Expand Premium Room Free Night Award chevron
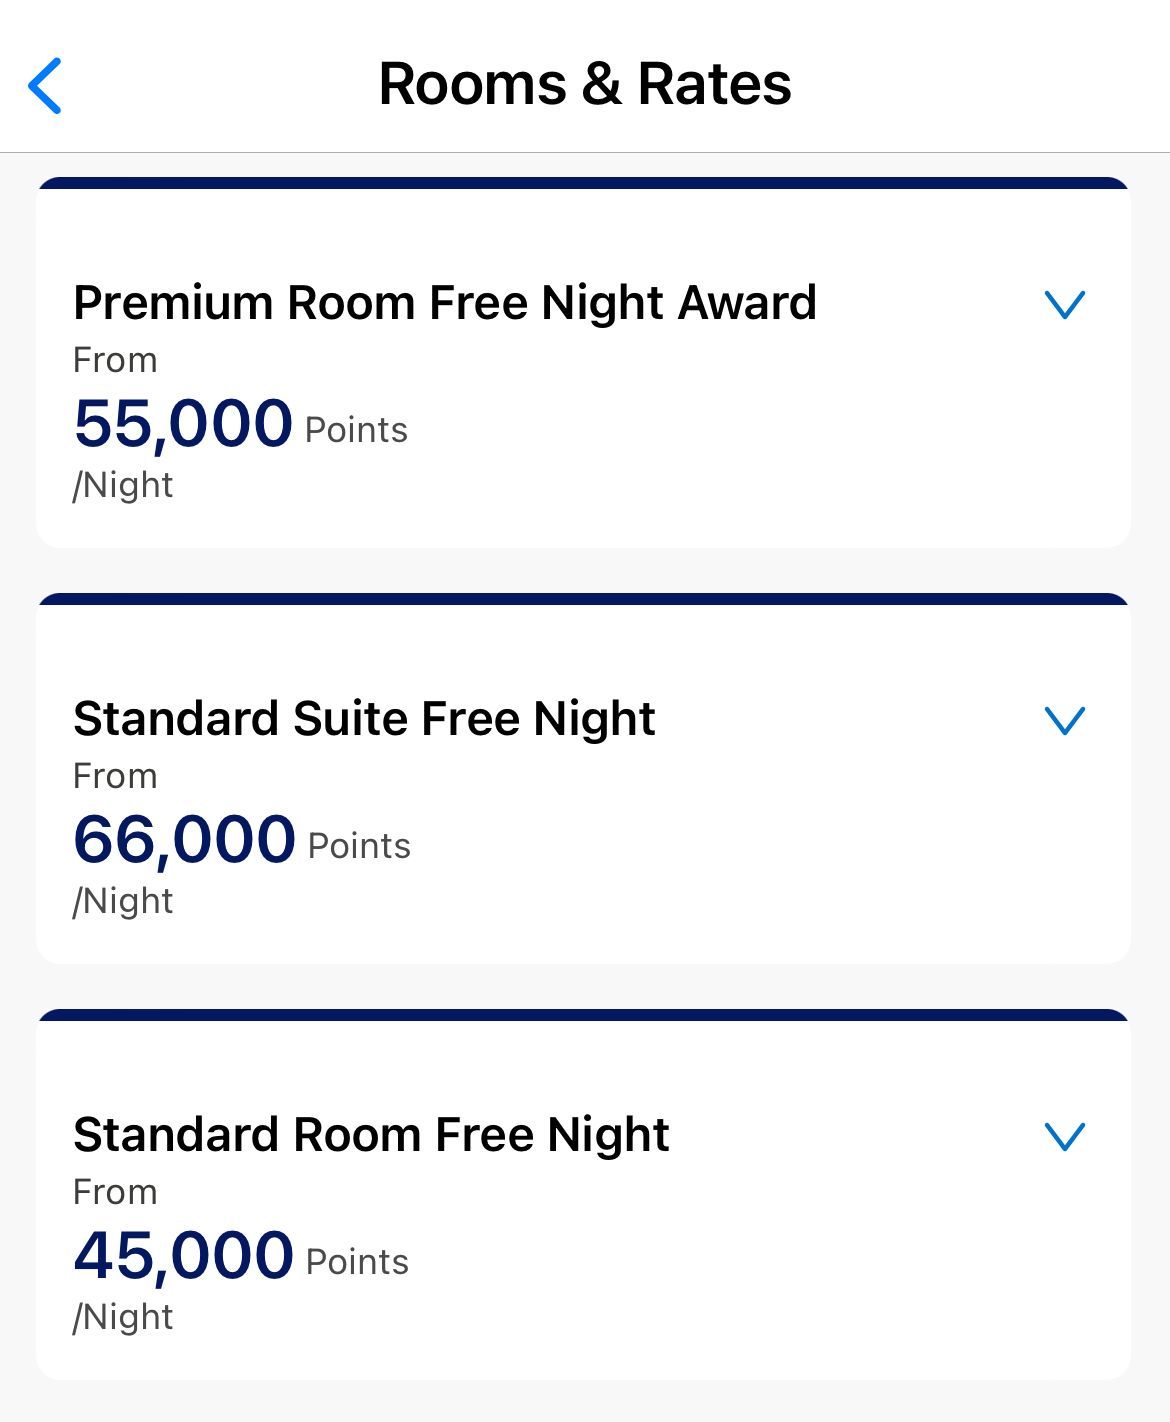1170x1422 pixels. click(x=1064, y=304)
